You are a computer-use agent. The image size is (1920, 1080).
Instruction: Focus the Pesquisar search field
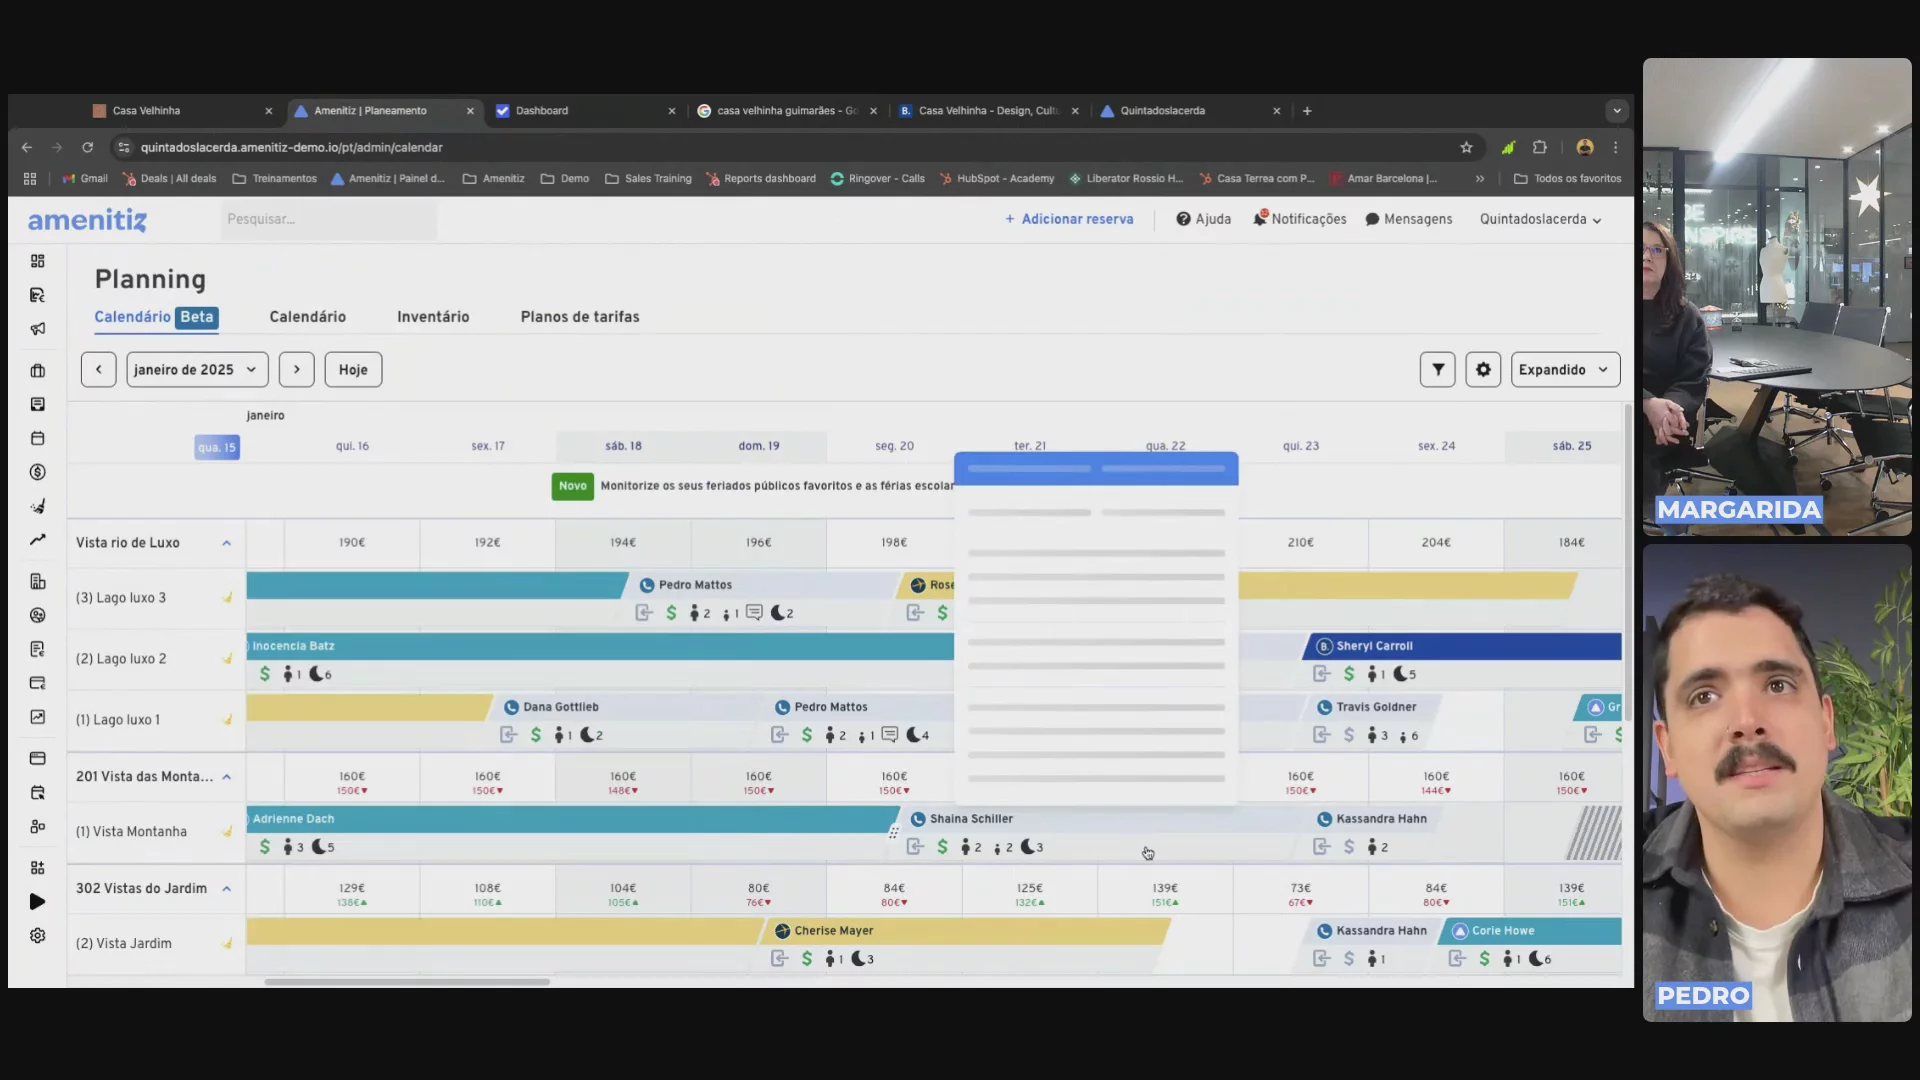329,219
